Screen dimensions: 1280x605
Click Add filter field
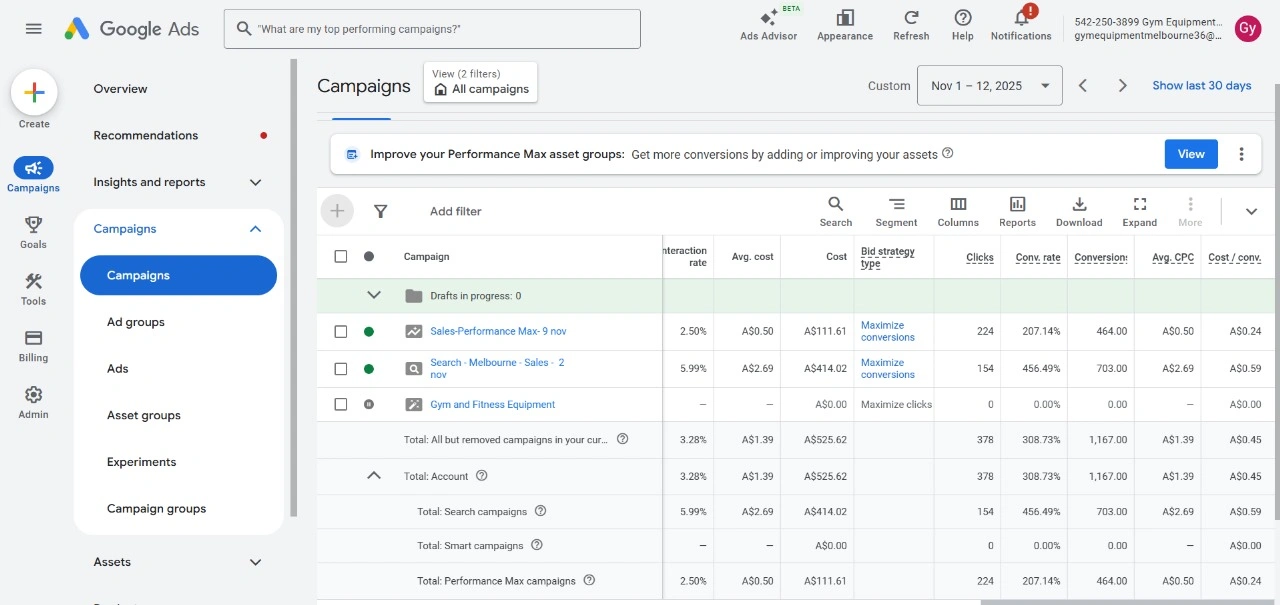(x=456, y=211)
